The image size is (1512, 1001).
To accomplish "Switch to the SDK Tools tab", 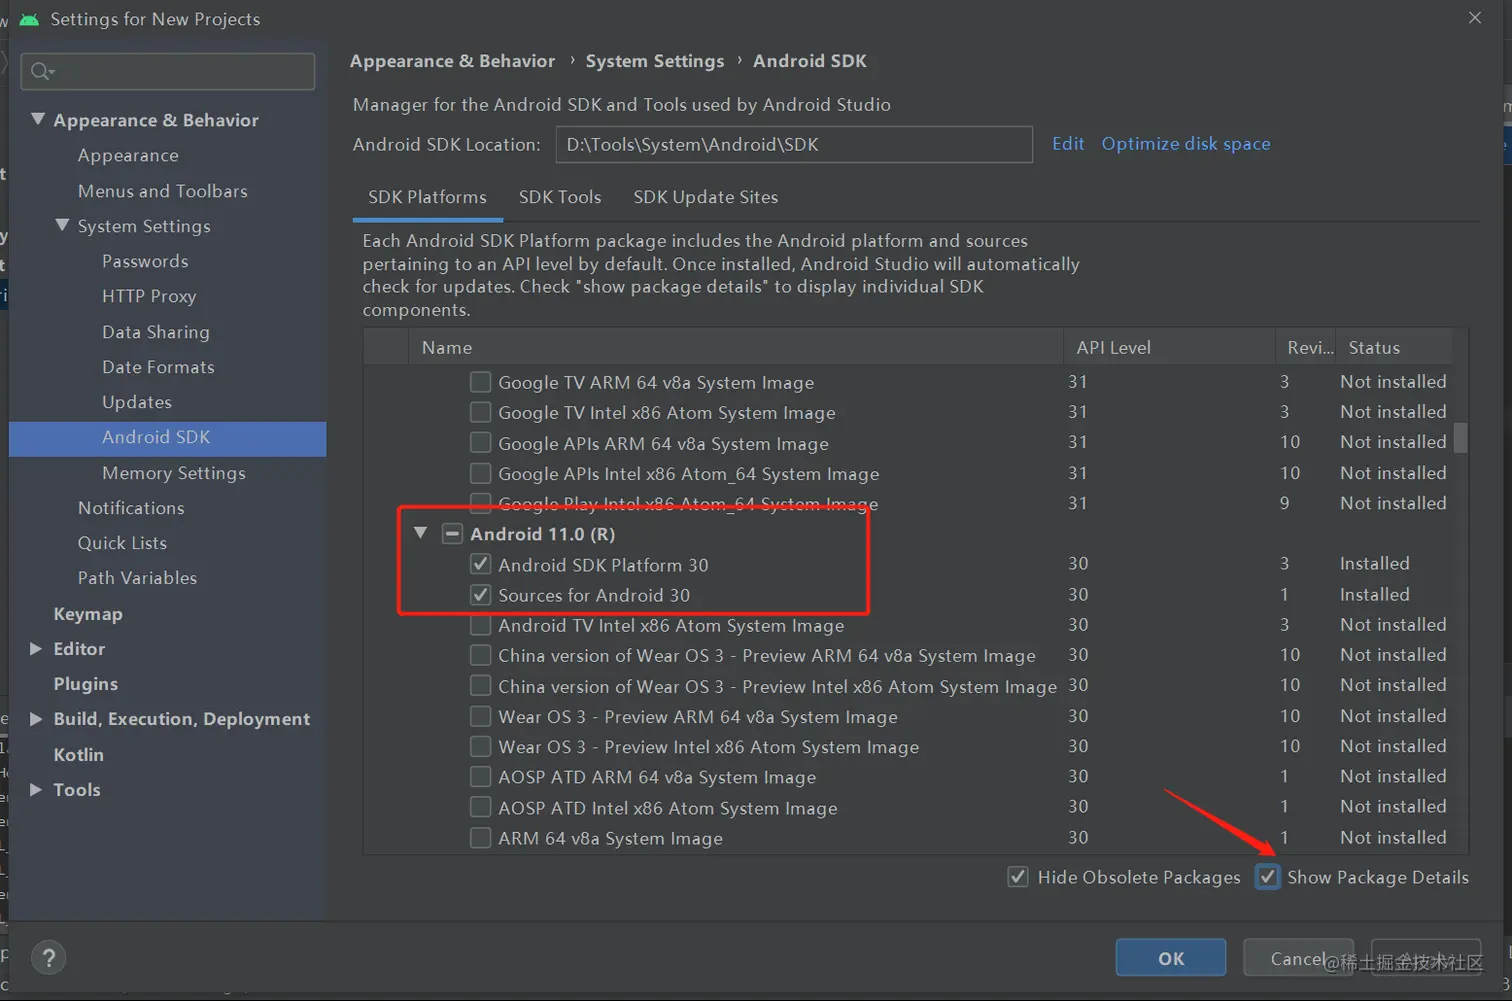I will pyautogui.click(x=560, y=197).
